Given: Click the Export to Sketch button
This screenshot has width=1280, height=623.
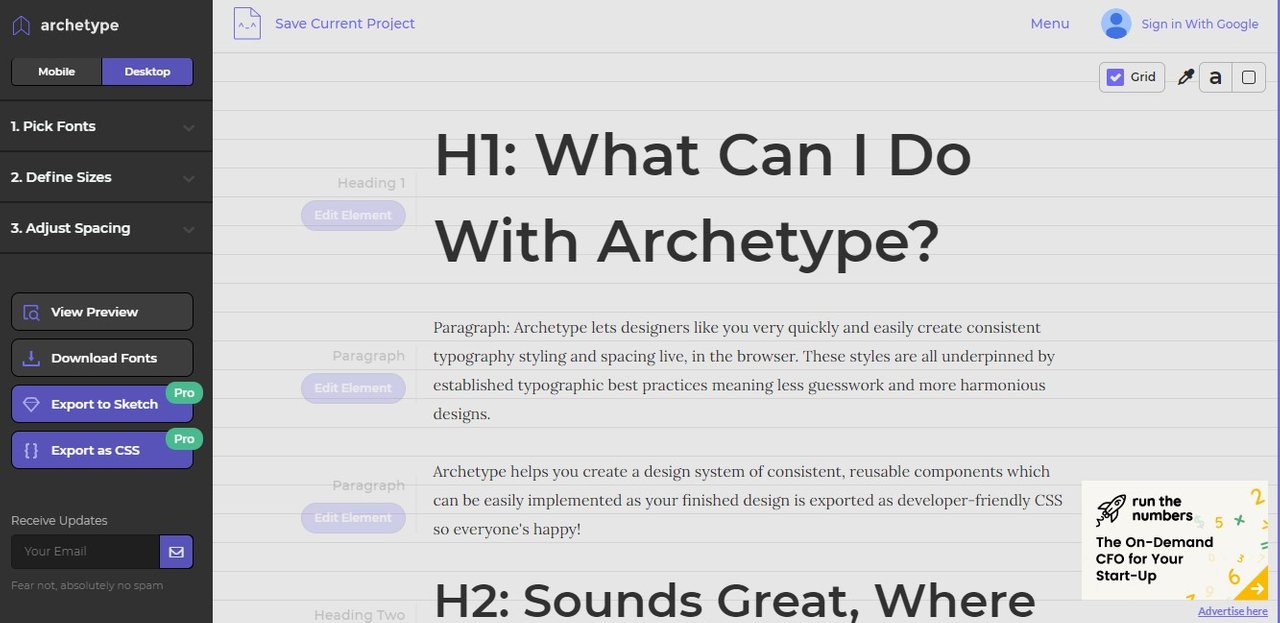Looking at the screenshot, I should [x=102, y=404].
